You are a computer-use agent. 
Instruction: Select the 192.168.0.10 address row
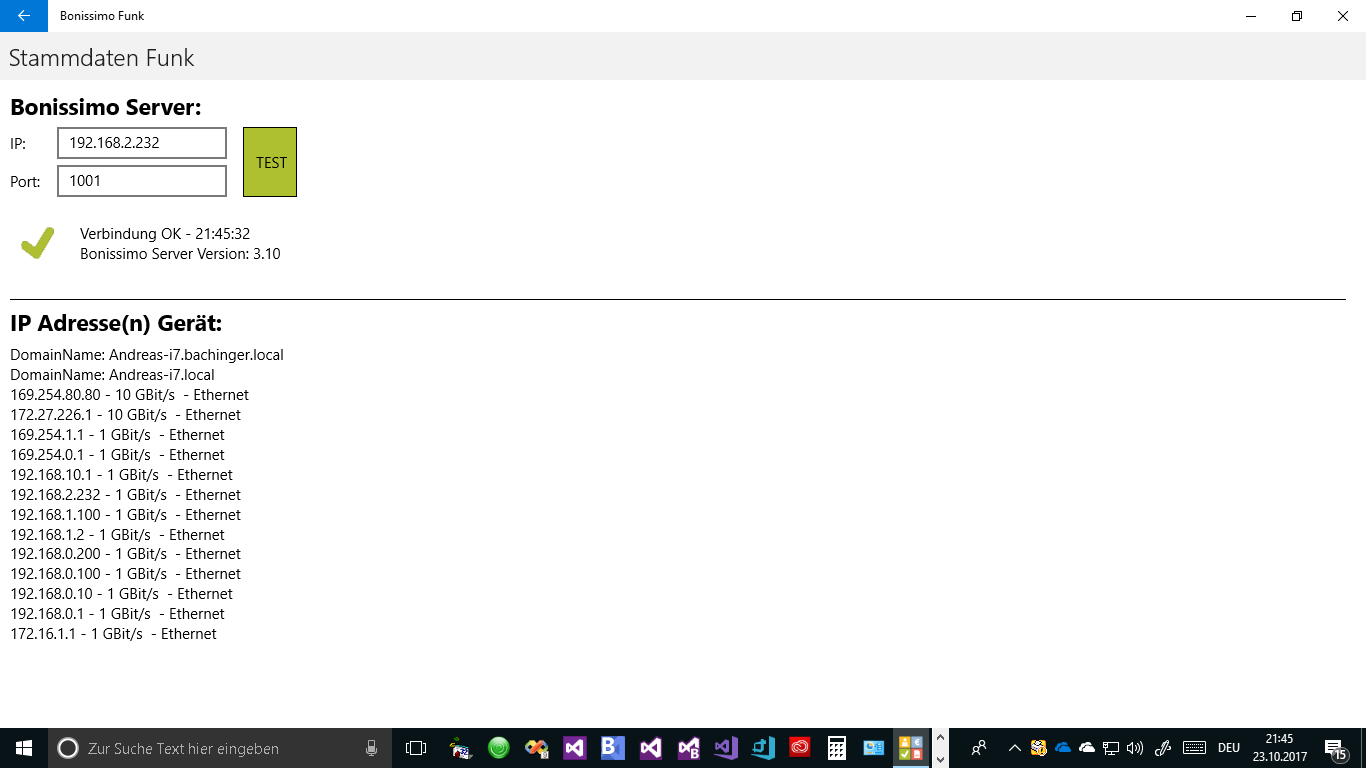121,594
